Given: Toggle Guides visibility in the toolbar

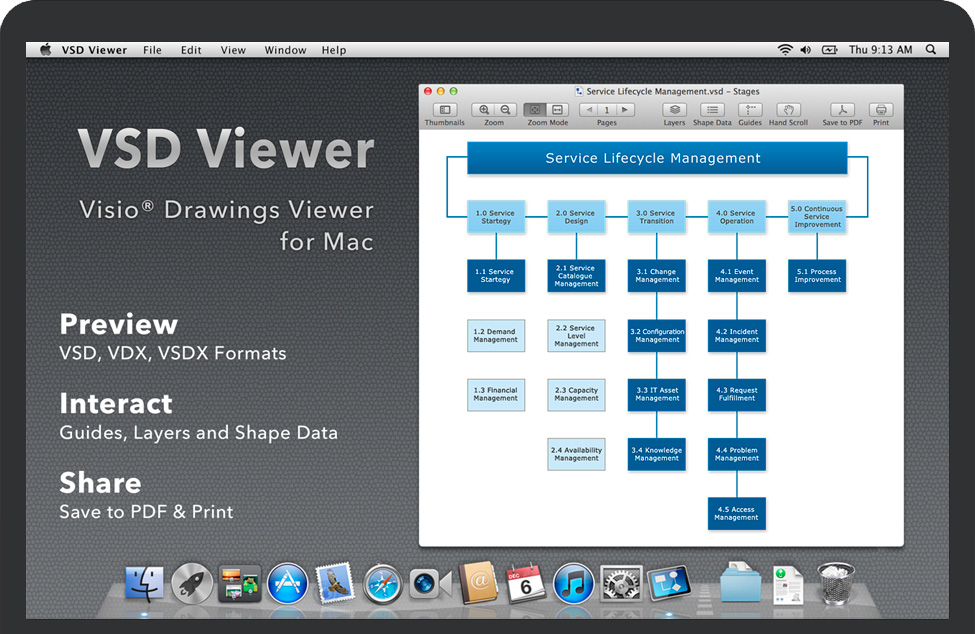Looking at the screenshot, I should (750, 110).
